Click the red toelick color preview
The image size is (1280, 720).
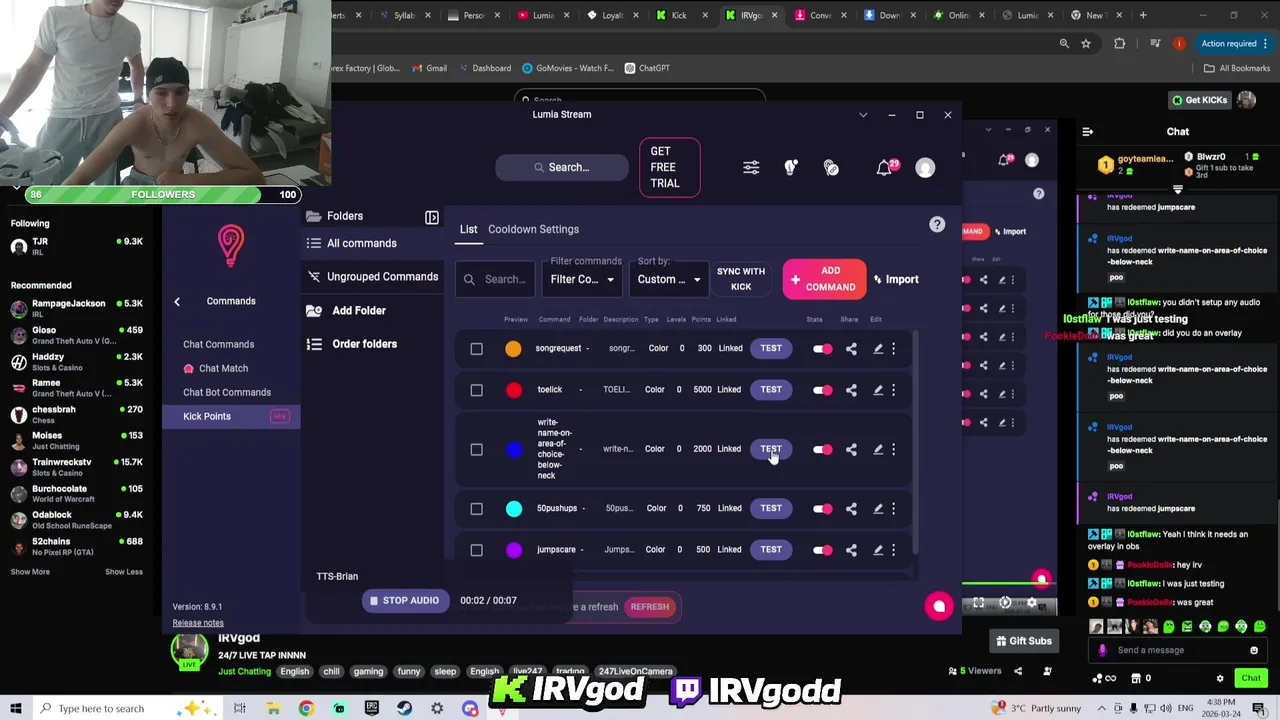[513, 390]
